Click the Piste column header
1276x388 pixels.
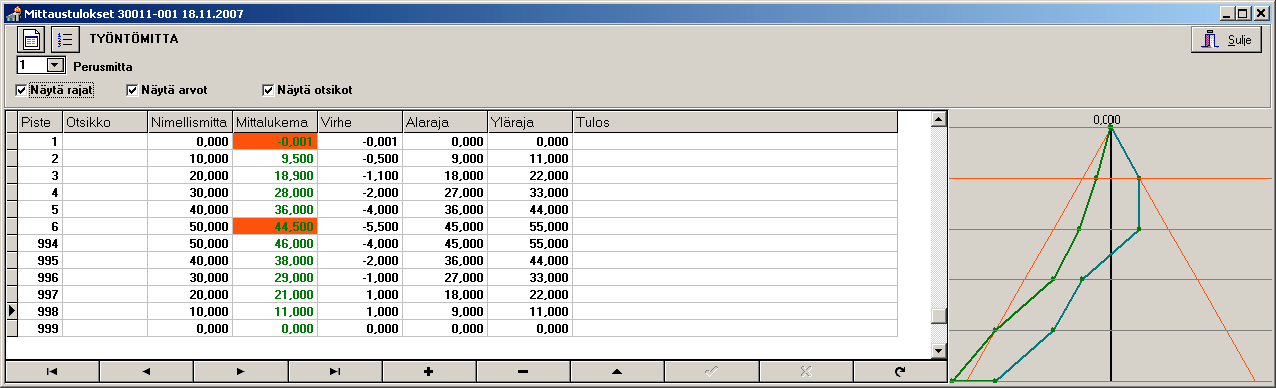tap(40, 122)
